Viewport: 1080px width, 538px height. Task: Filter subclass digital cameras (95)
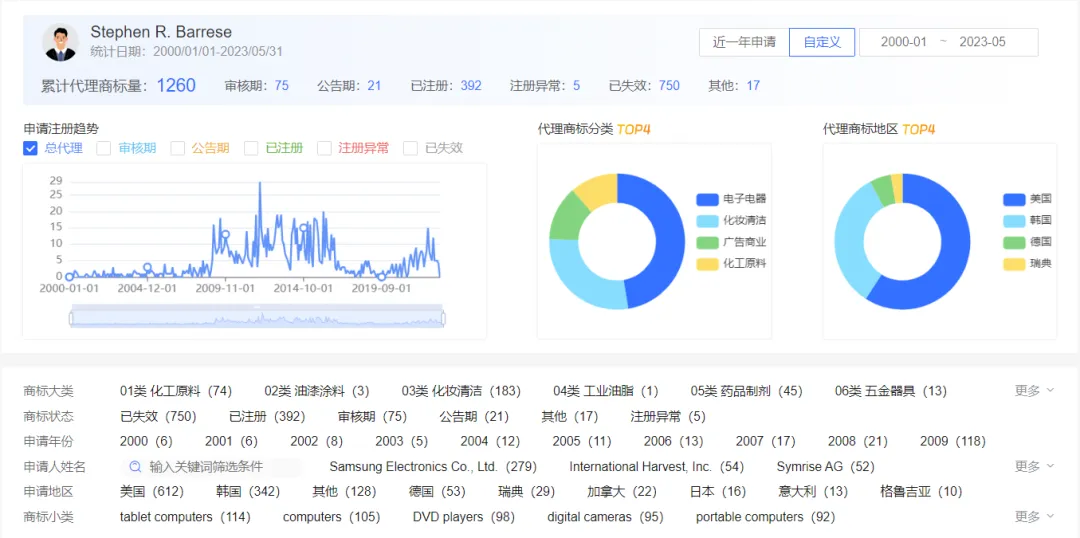[605, 516]
